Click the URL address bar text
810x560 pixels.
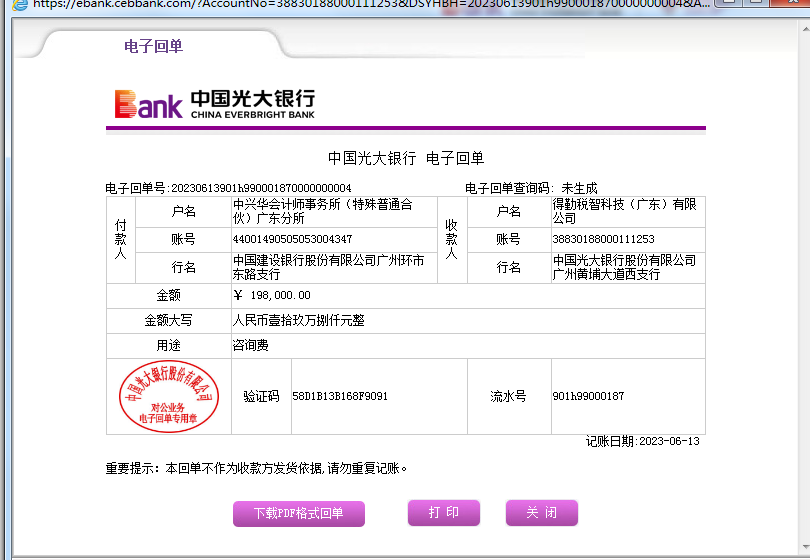[x=371, y=4]
